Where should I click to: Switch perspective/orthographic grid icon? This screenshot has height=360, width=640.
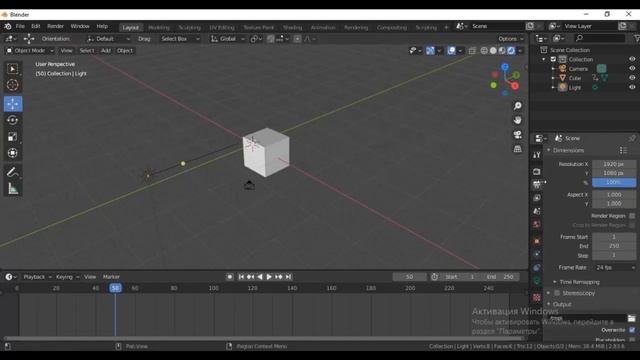click(x=518, y=149)
